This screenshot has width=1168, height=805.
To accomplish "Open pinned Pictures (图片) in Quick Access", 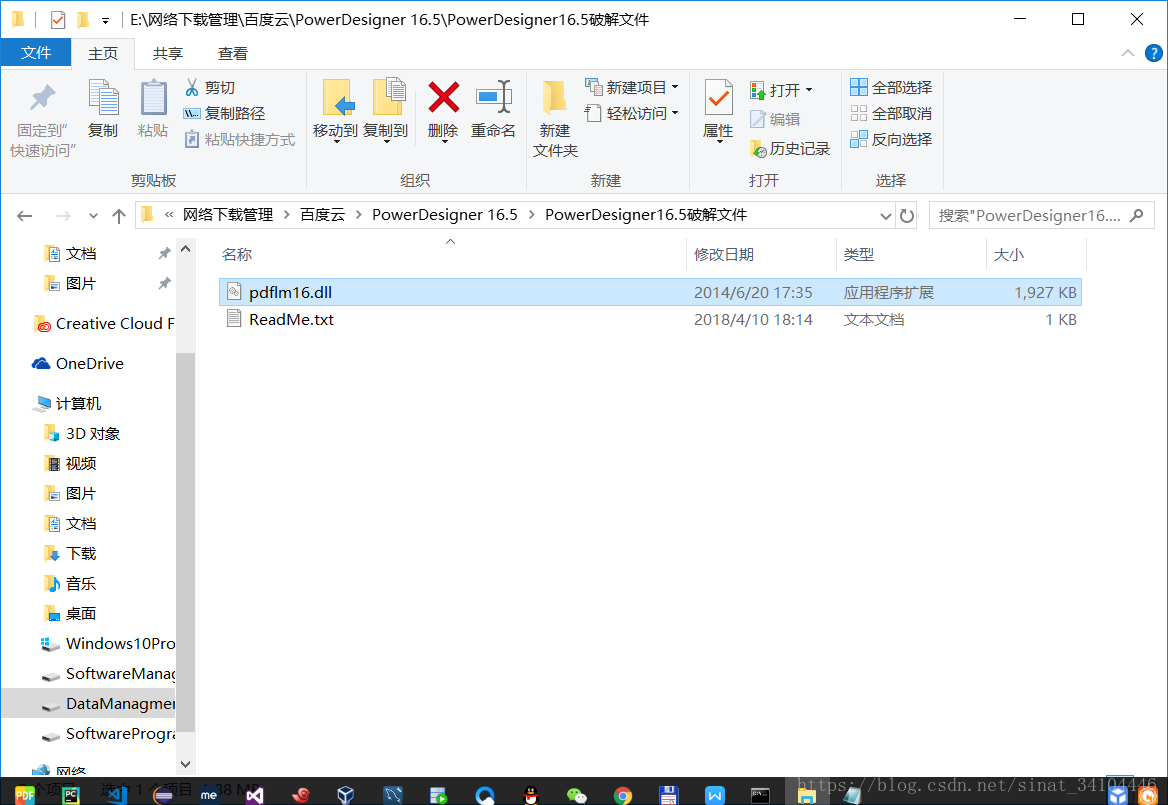I will click(x=80, y=284).
